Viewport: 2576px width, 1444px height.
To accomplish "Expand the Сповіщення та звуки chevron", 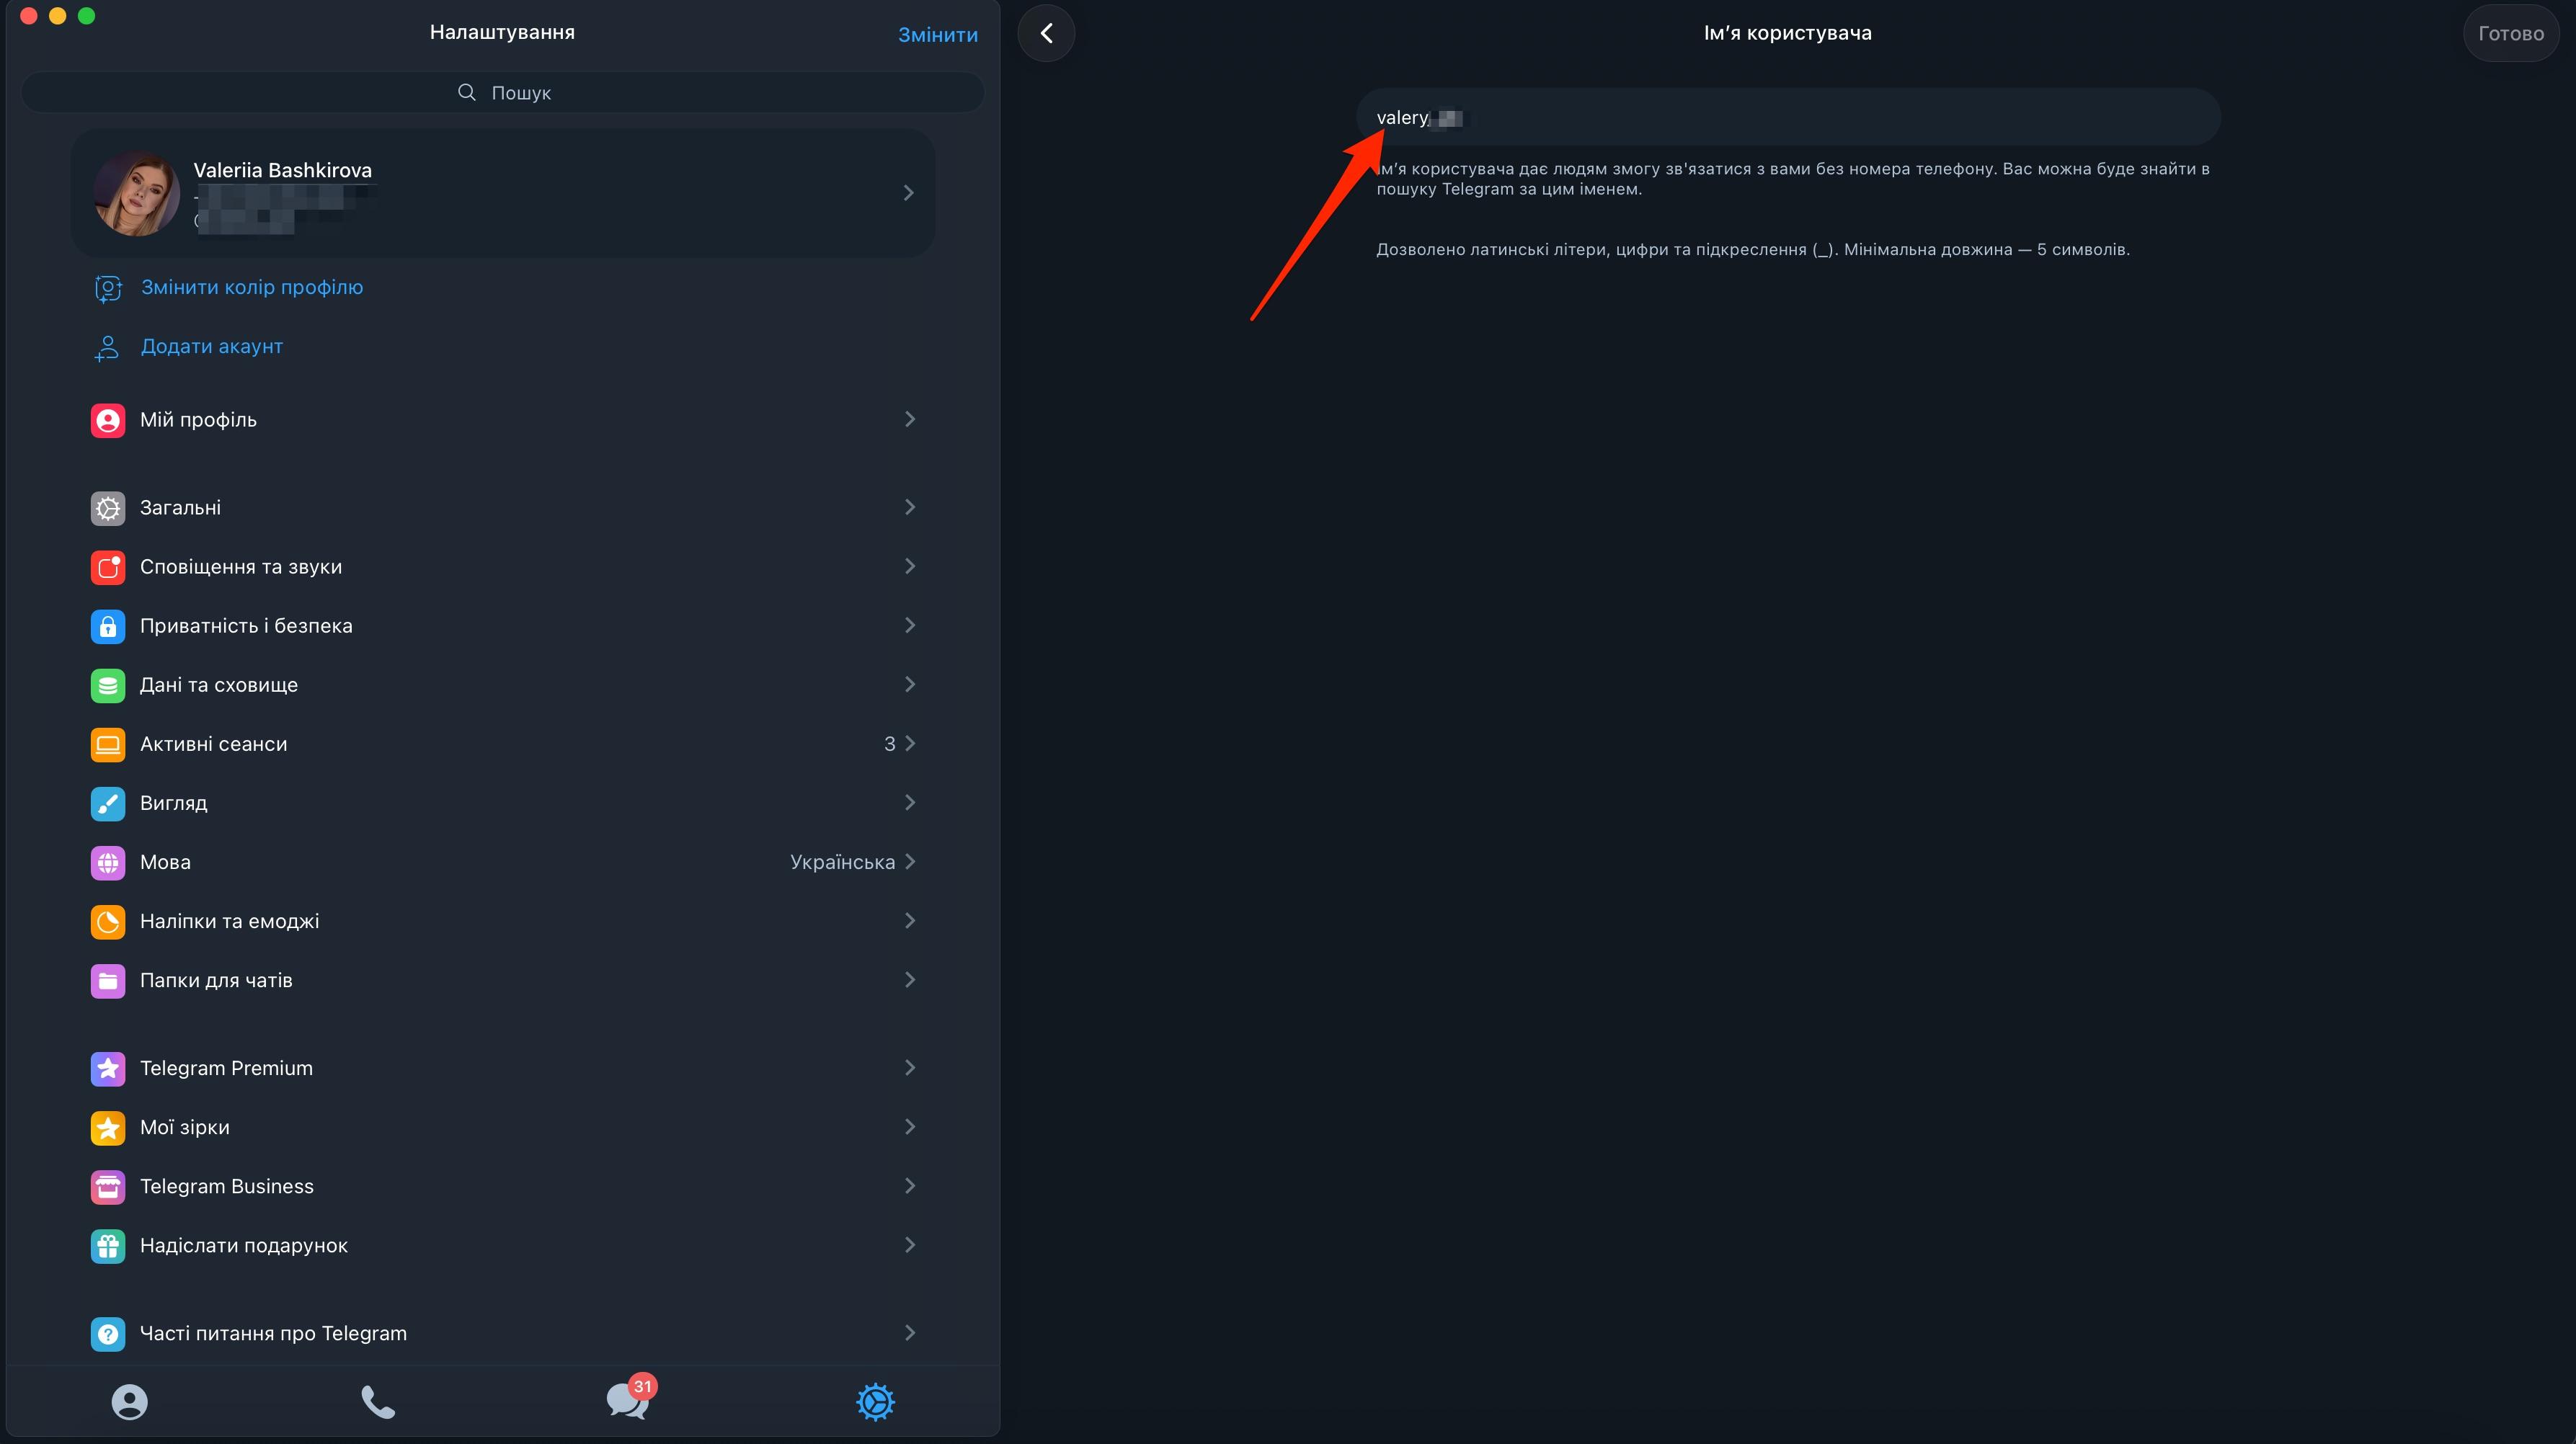I will pyautogui.click(x=909, y=566).
